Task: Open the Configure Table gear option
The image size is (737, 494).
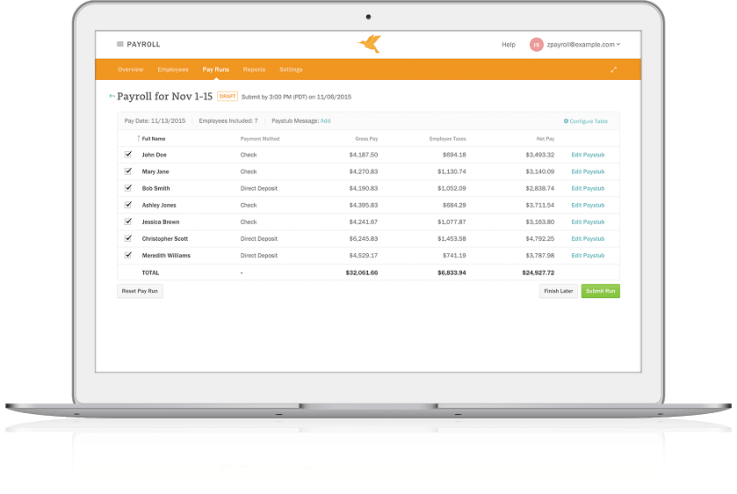Action: [x=586, y=121]
